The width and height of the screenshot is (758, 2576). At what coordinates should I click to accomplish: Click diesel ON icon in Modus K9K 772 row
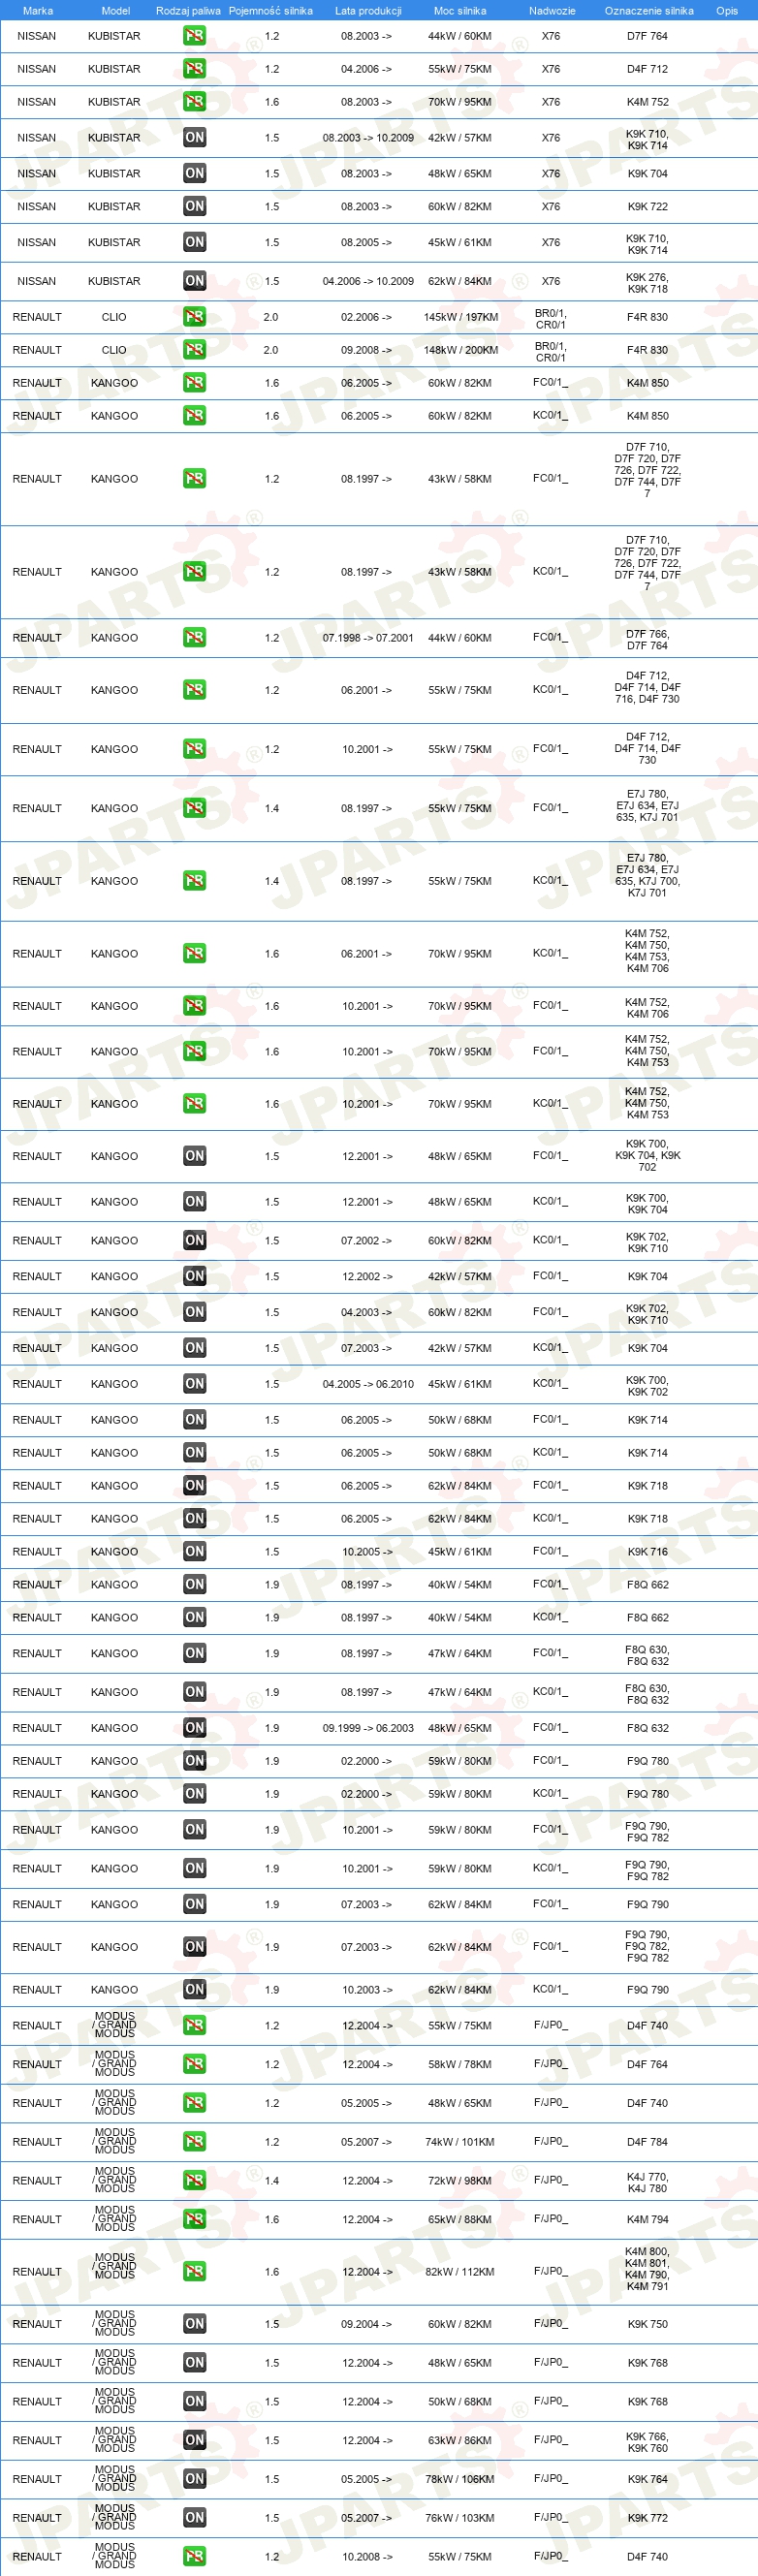(x=194, y=2518)
